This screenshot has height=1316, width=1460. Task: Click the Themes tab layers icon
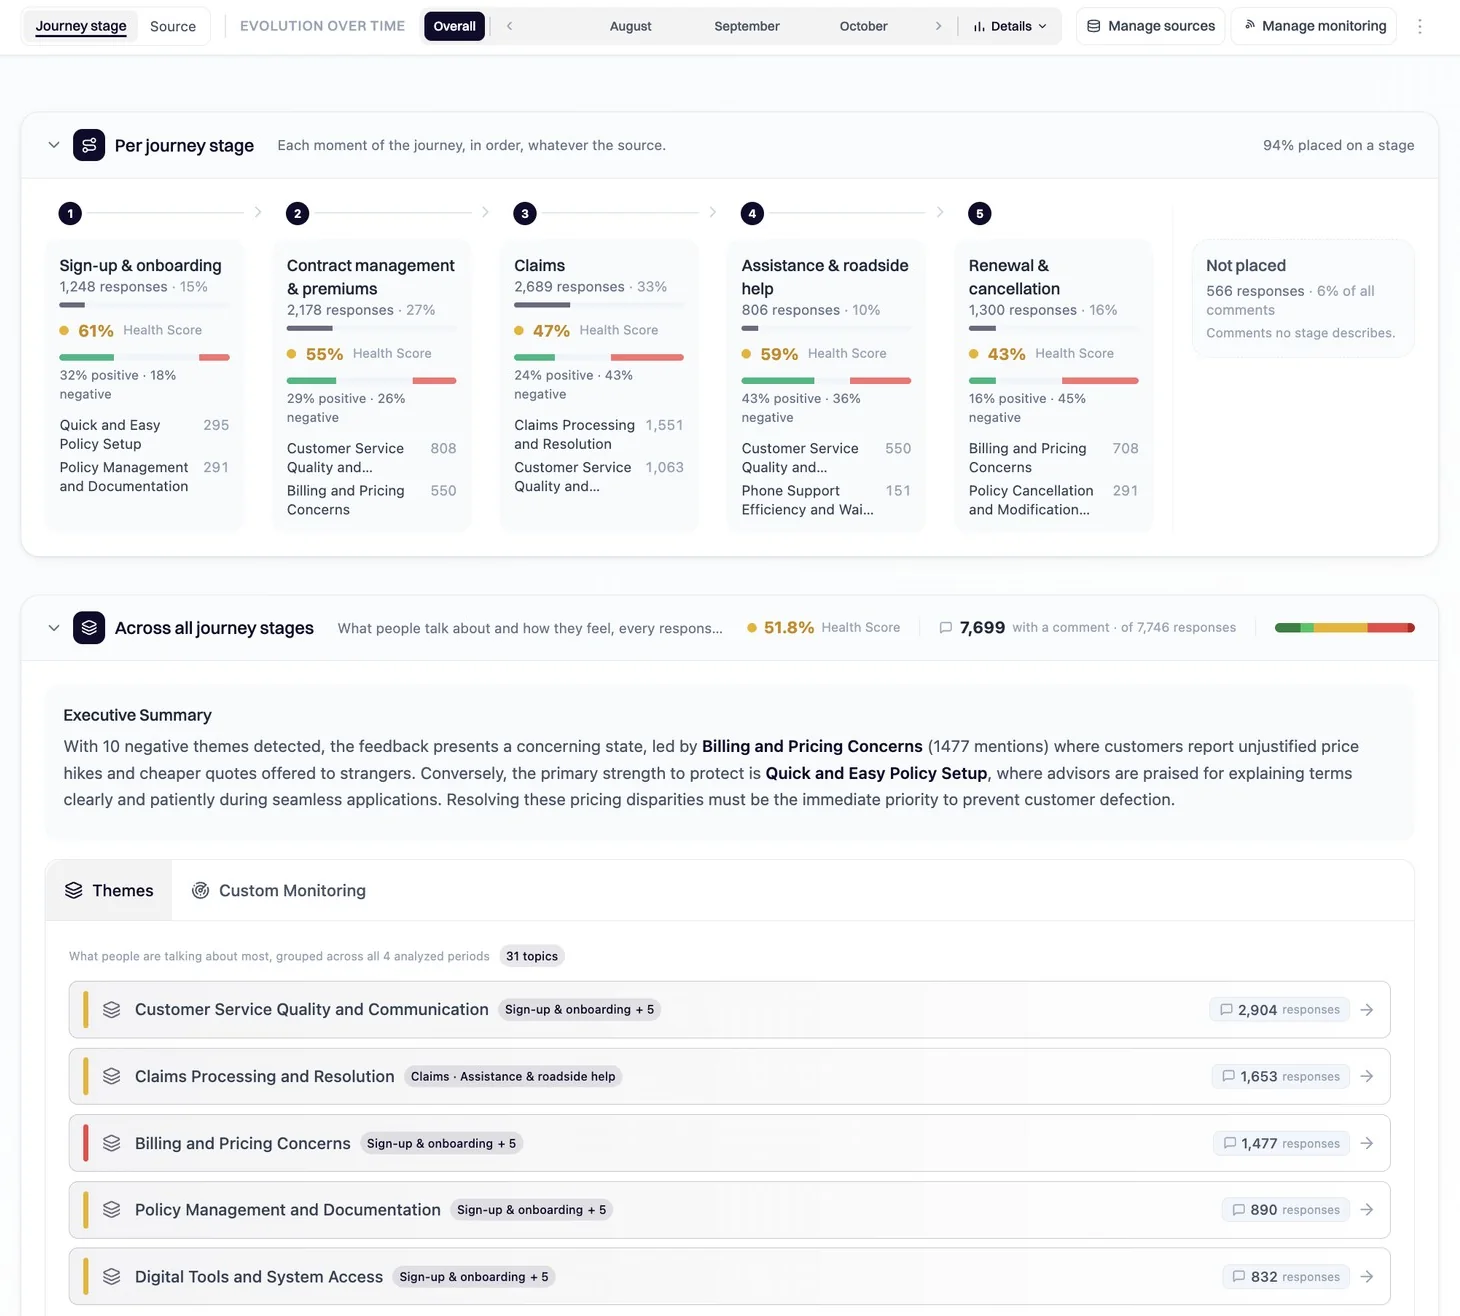tap(74, 890)
